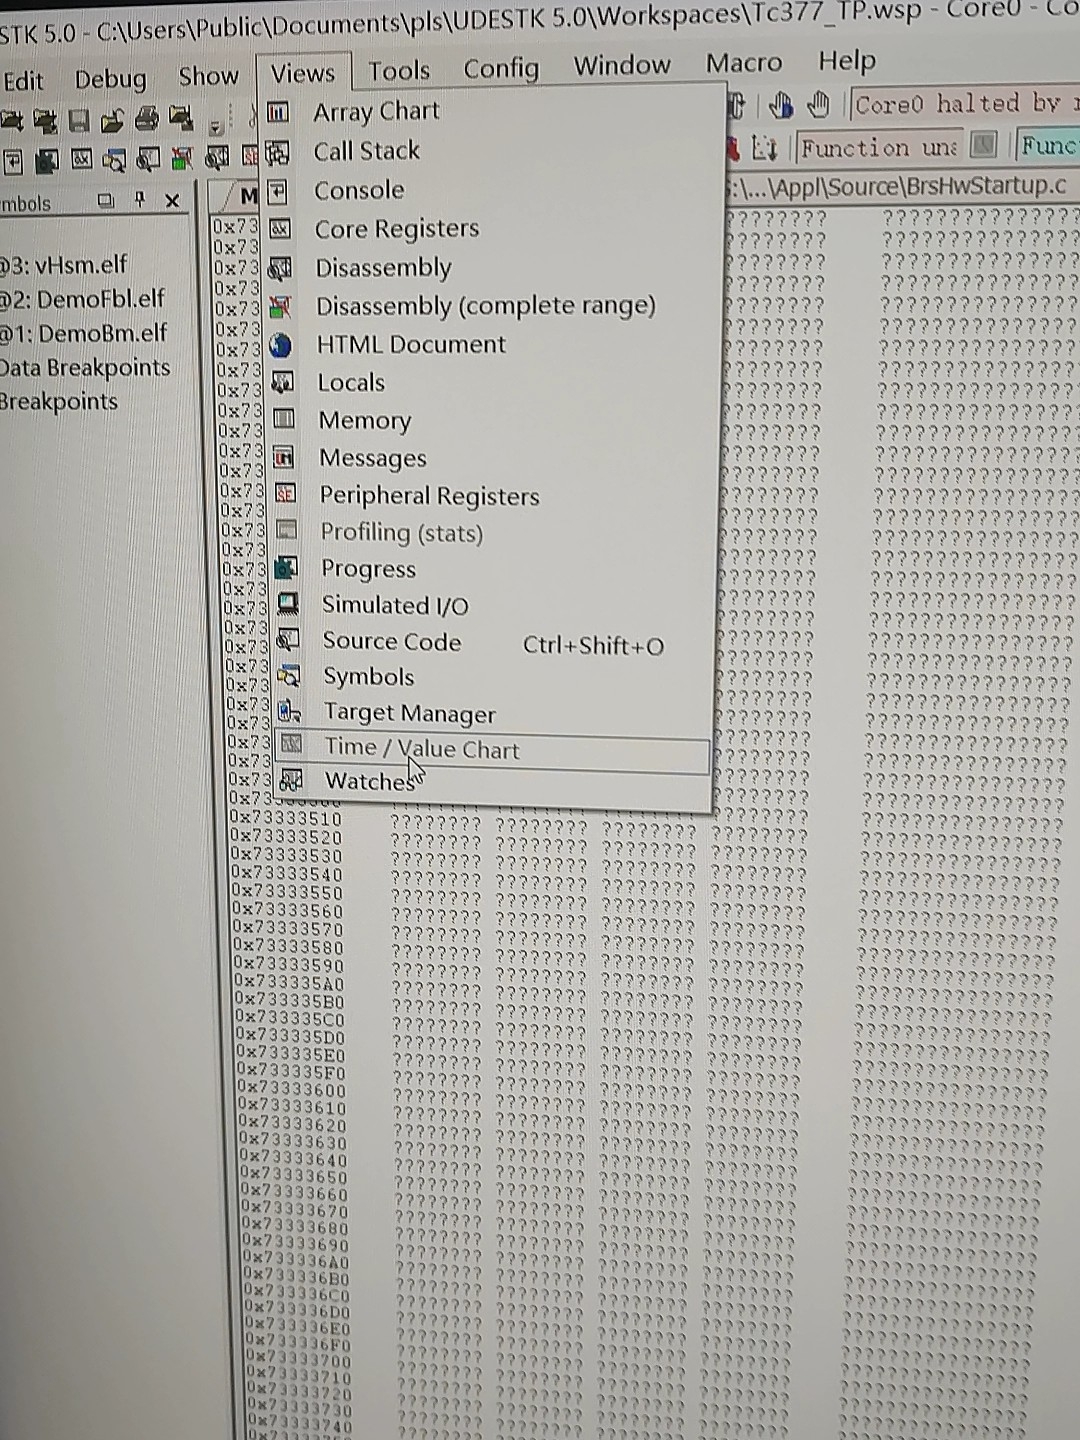Click the magnifier-over-page toolbar icon
Image resolution: width=1080 pixels, height=1440 pixels.
[x=149, y=158]
